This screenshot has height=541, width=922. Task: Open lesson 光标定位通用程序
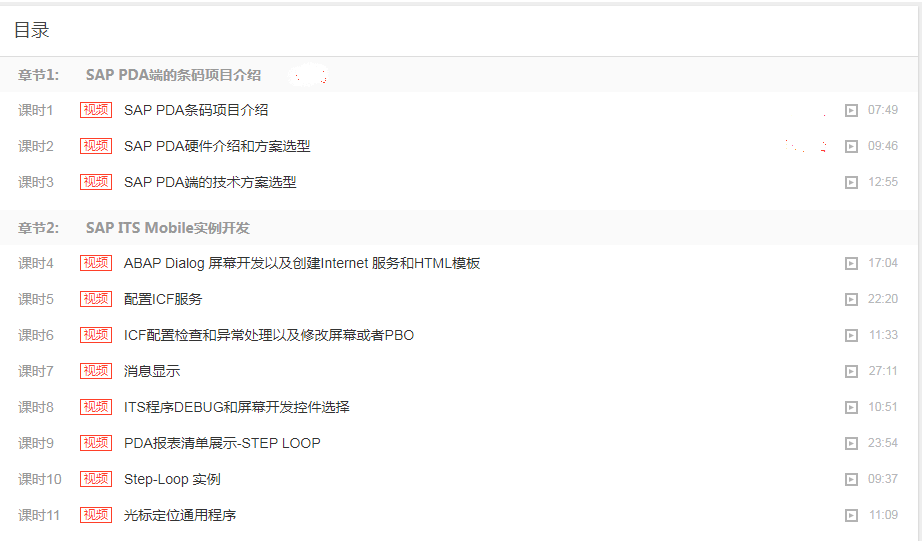coord(180,515)
